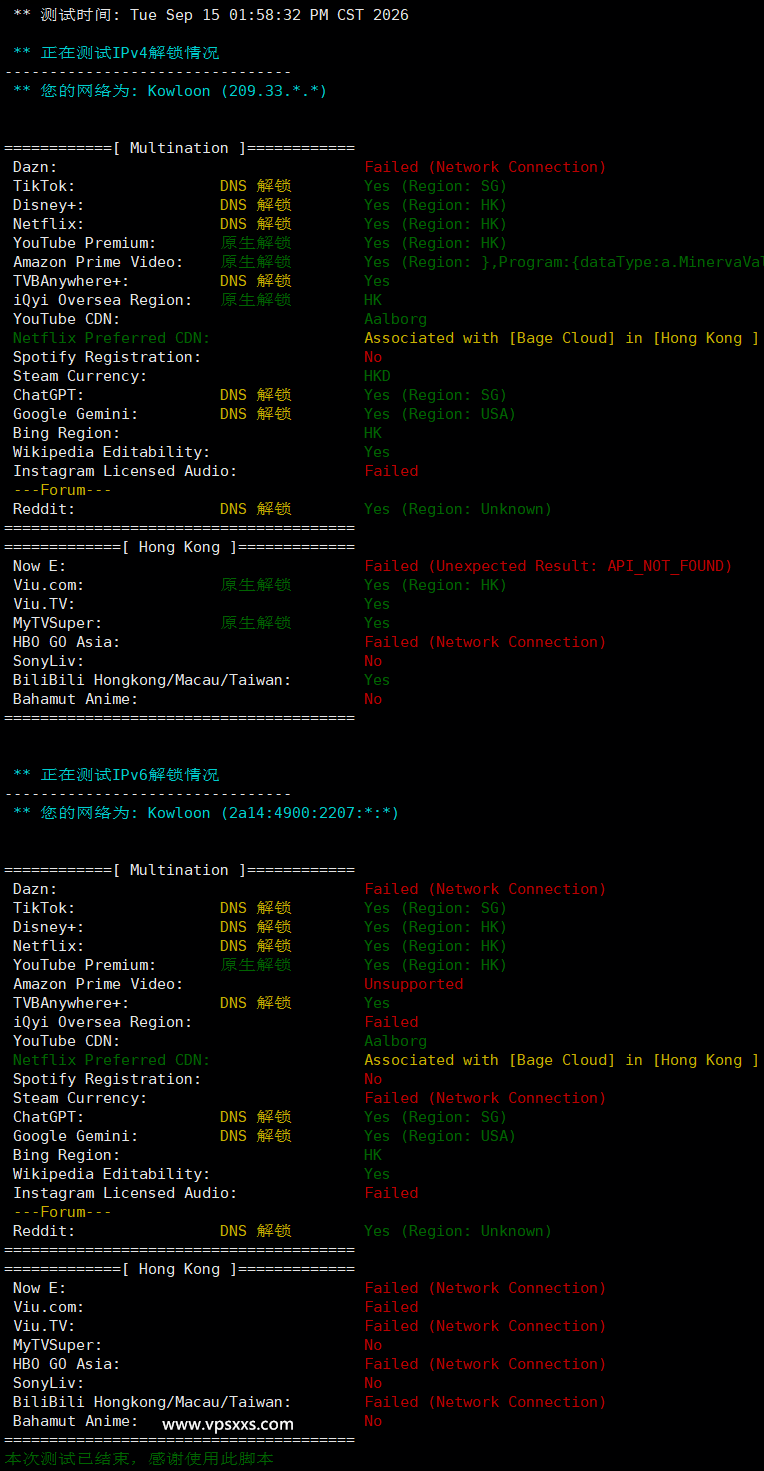Click 'Associated with [Bage Cloud]' text in IPv6 section
This screenshot has height=1471, width=764.
(x=490, y=1060)
